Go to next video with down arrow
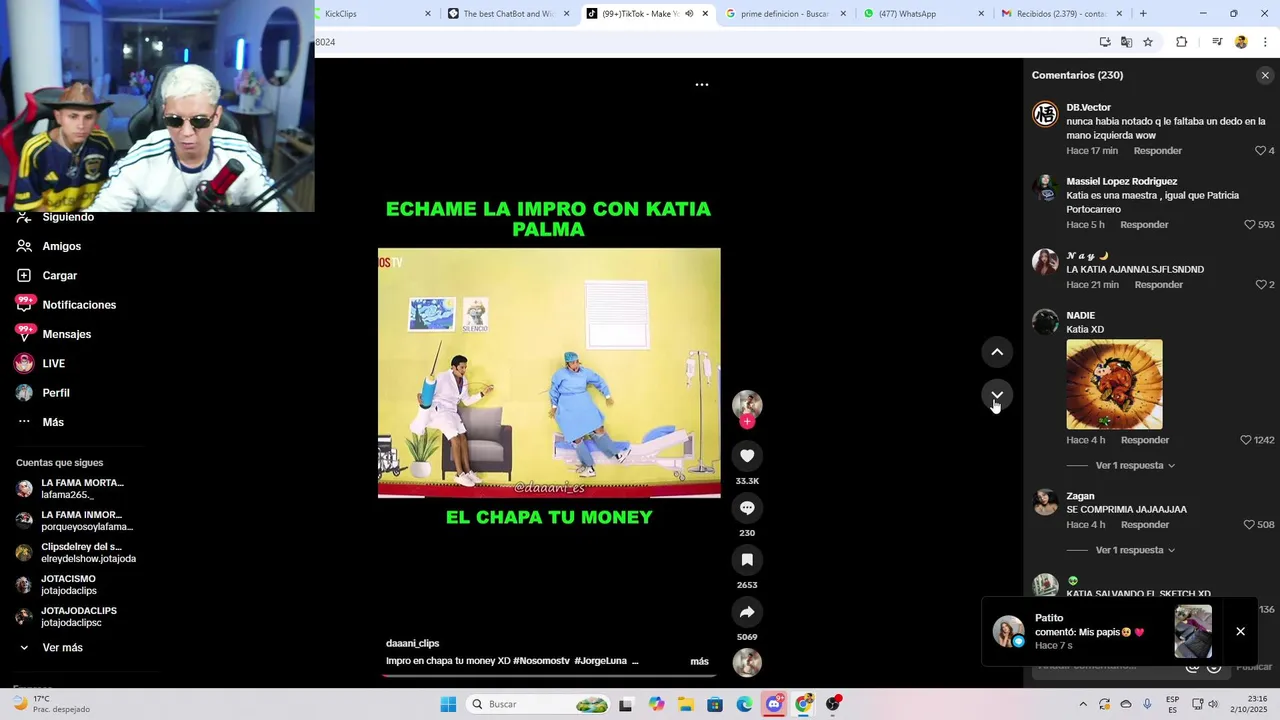1280x720 pixels. [x=997, y=396]
